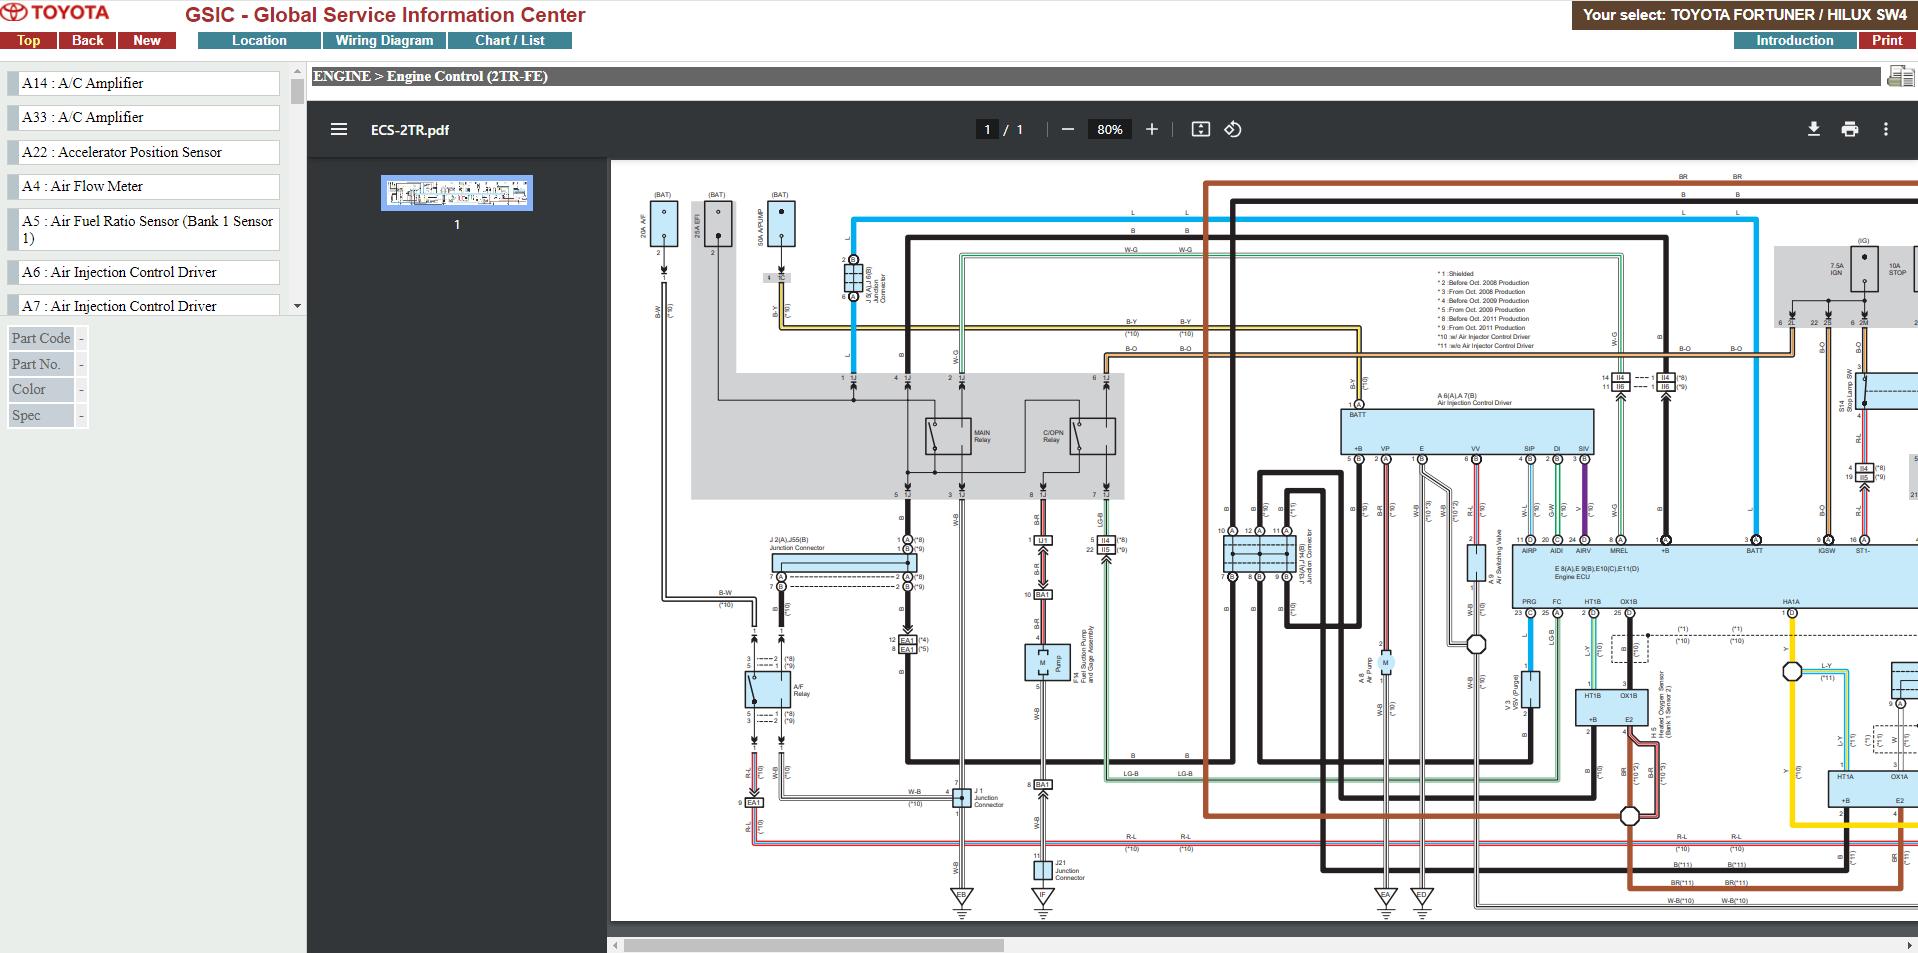Click the red Print button
1918x953 pixels.
point(1888,40)
